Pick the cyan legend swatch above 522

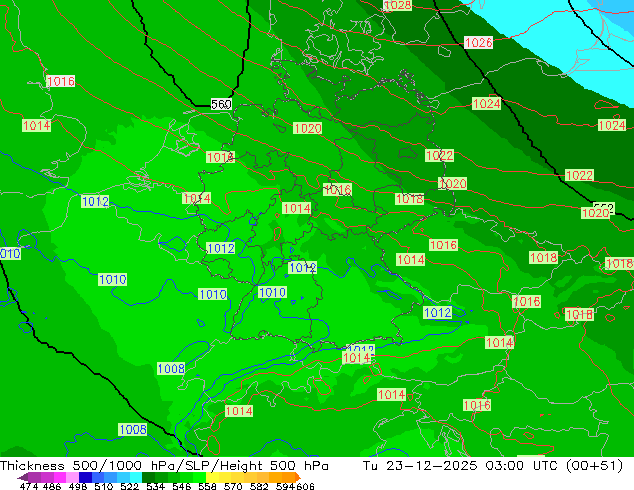(x=136, y=477)
